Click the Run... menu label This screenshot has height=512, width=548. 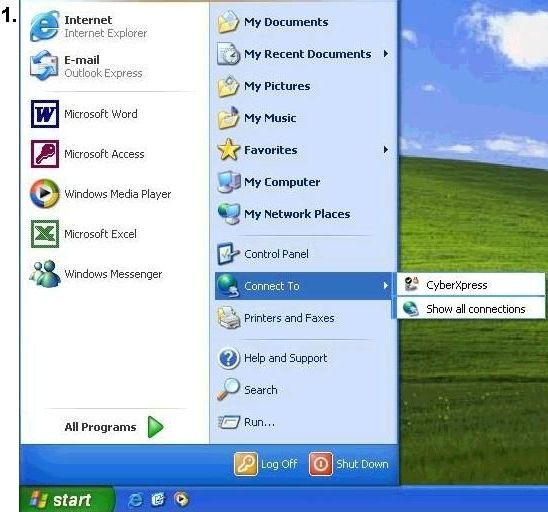pos(259,422)
